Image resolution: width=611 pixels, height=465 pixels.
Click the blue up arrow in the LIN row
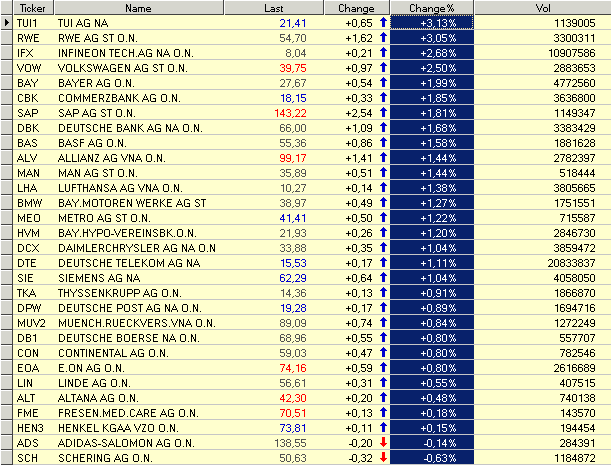383,382
